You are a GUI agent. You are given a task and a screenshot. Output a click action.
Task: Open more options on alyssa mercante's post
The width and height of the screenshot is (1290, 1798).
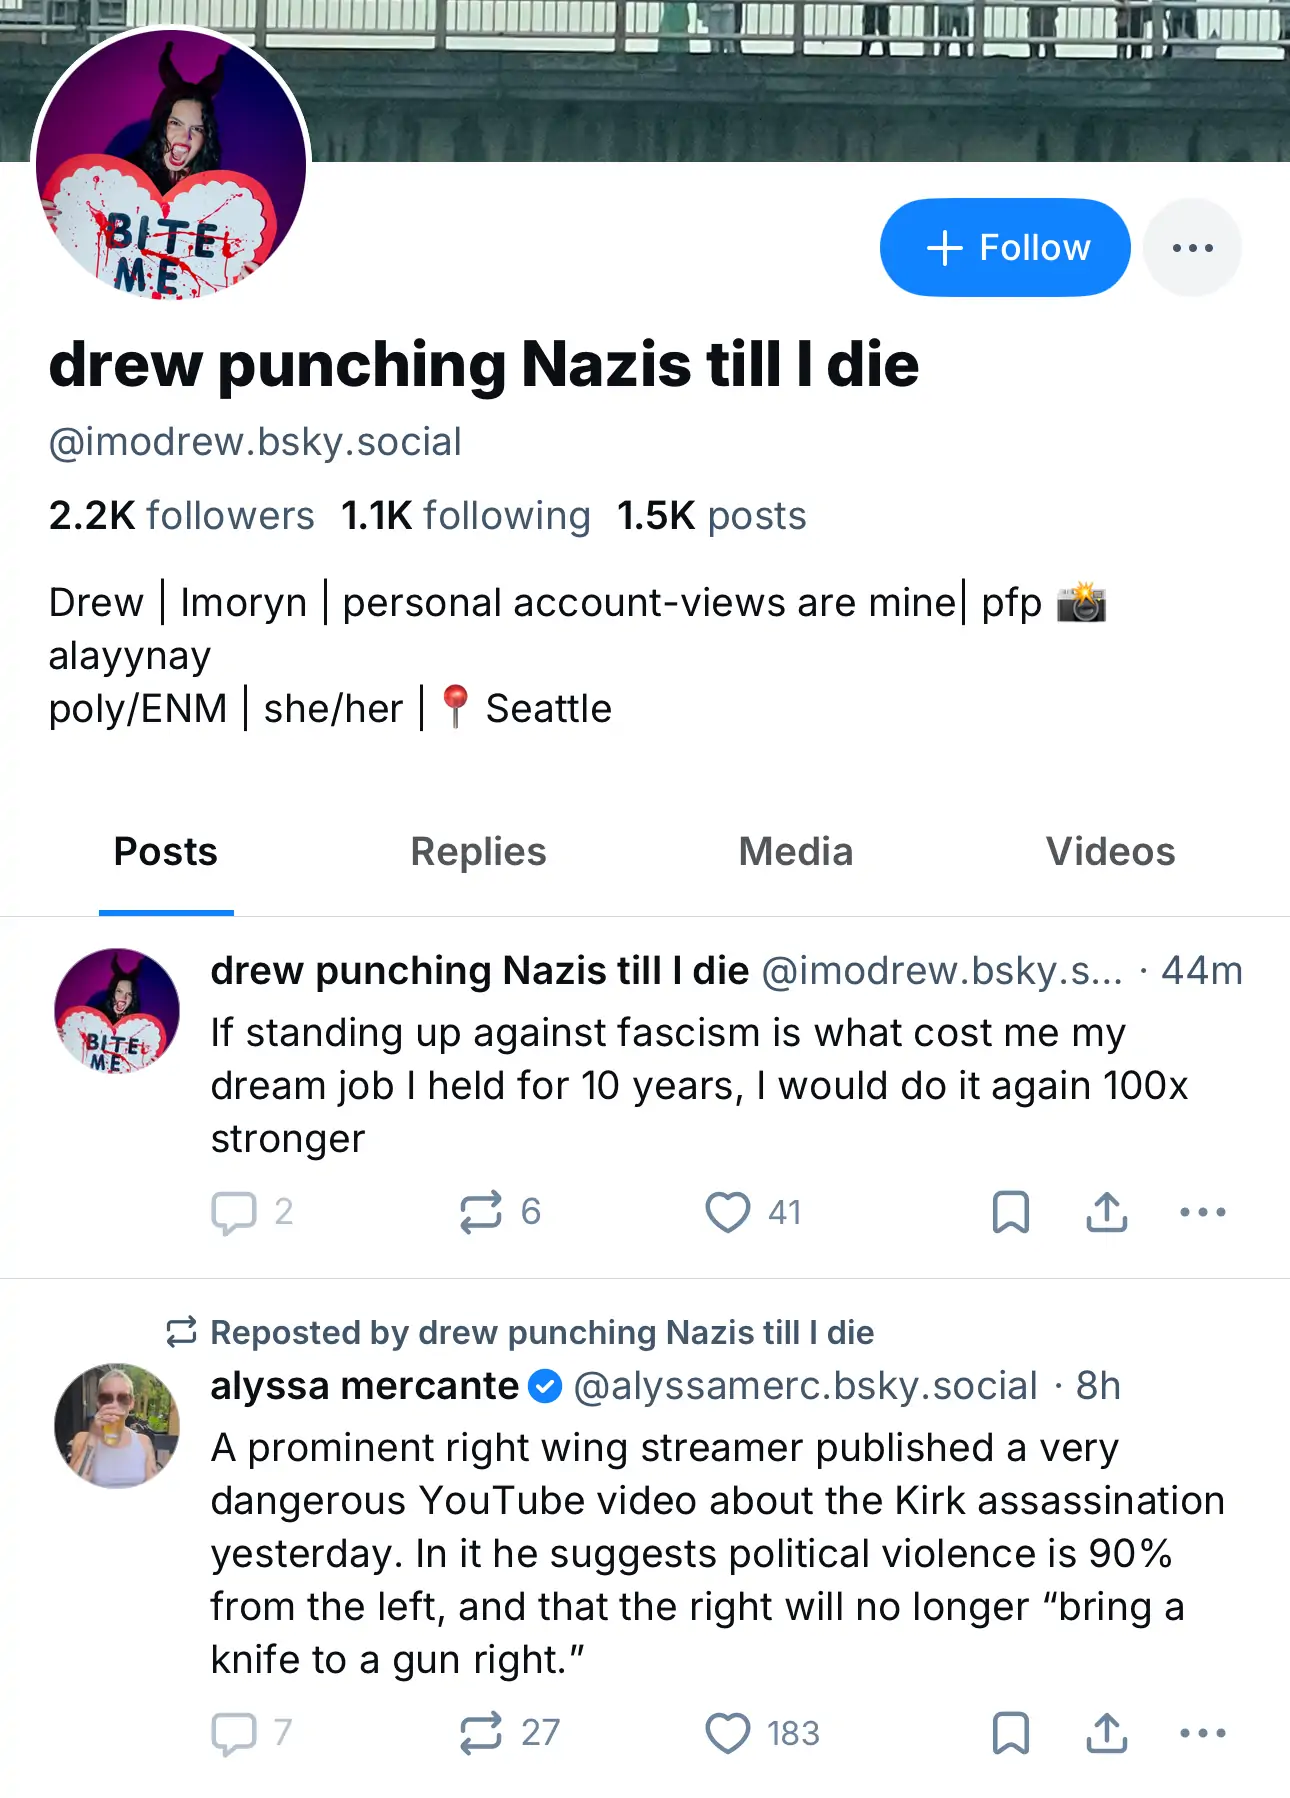(x=1202, y=1733)
